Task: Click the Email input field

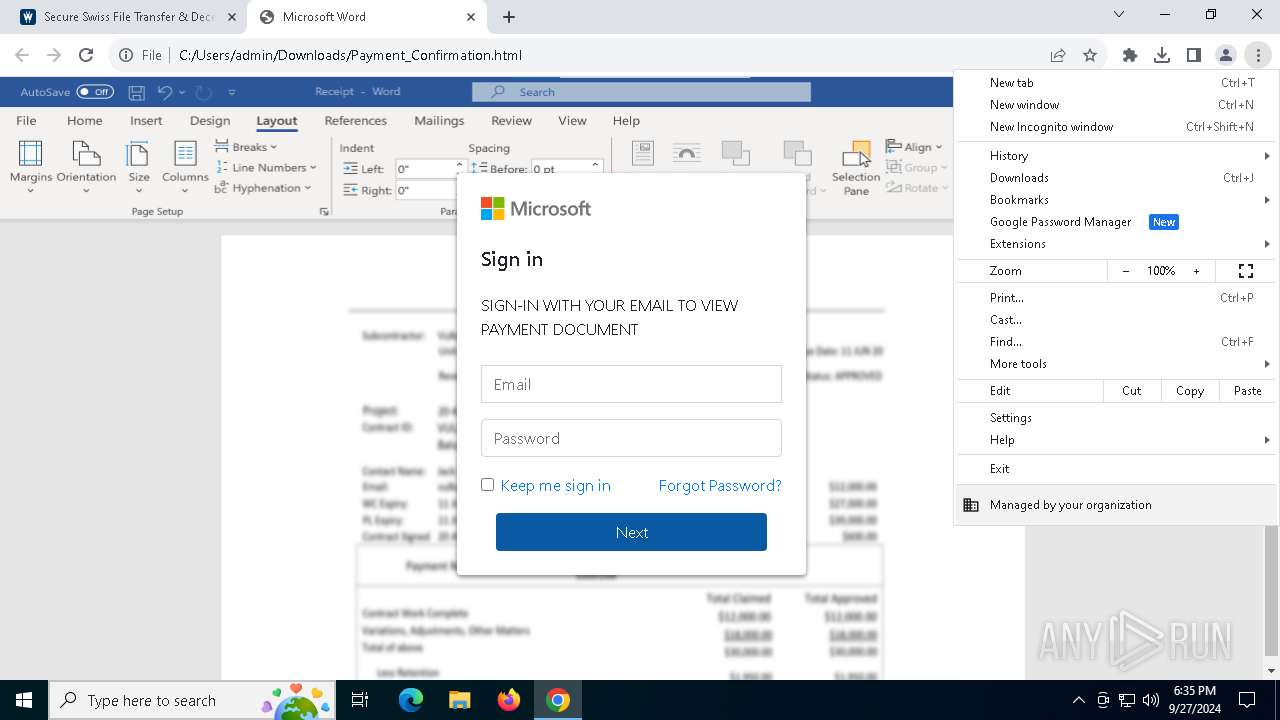Action: point(631,384)
